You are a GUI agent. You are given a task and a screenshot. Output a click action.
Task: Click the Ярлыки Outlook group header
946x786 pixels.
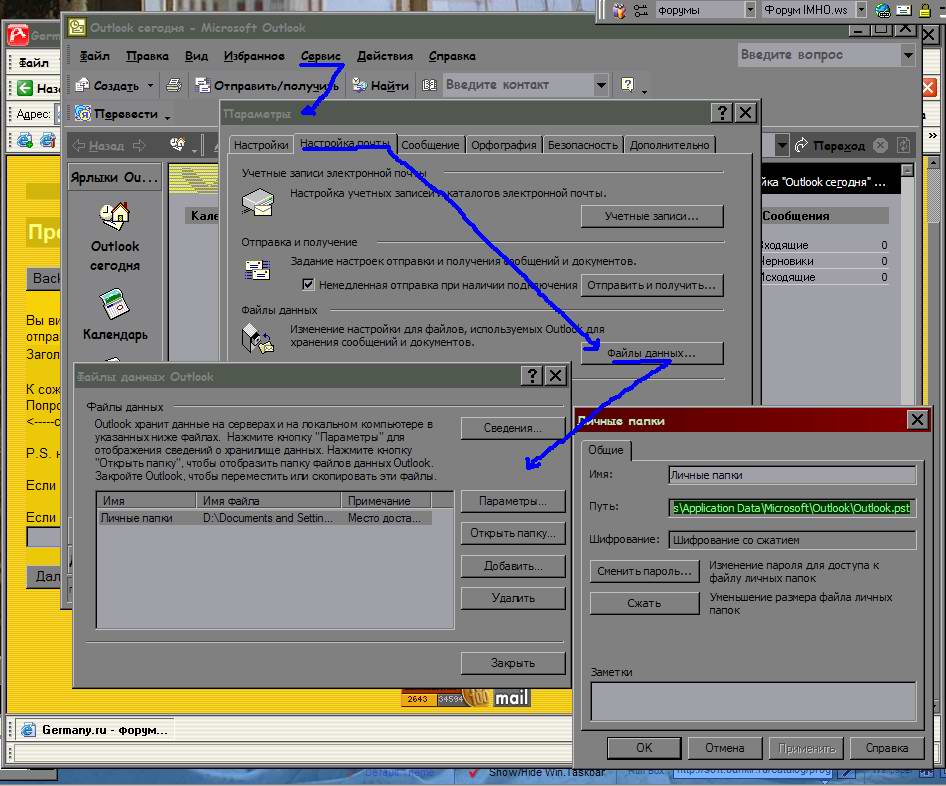(115, 177)
